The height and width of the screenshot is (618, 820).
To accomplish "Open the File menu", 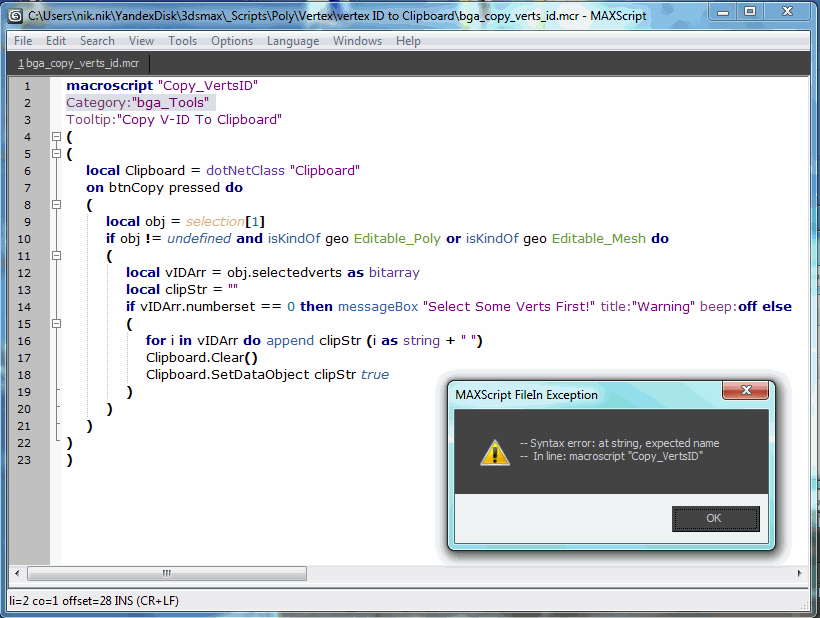I will (22, 41).
